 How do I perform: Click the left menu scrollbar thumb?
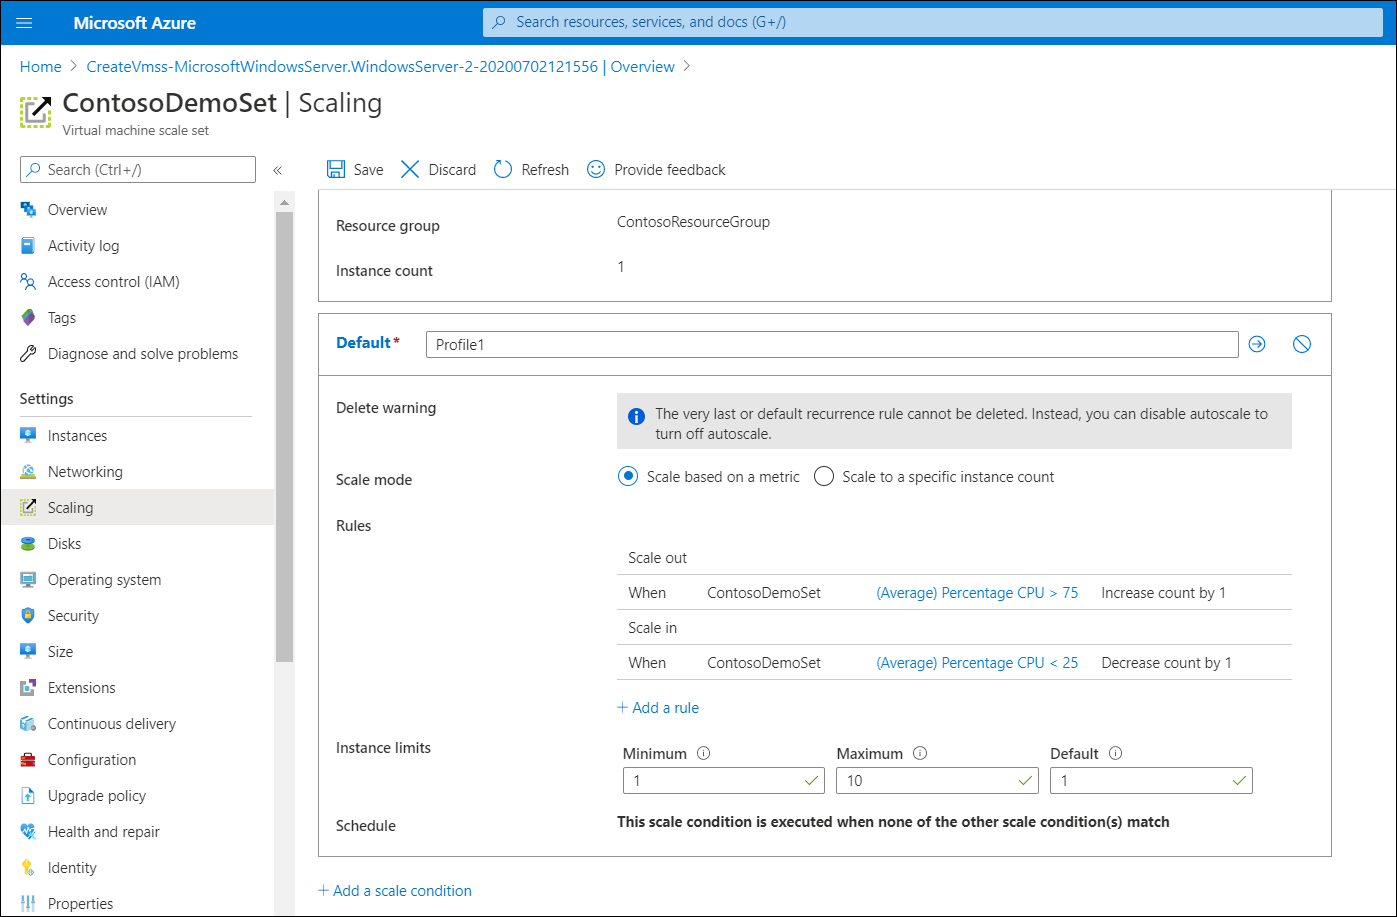pyautogui.click(x=284, y=436)
